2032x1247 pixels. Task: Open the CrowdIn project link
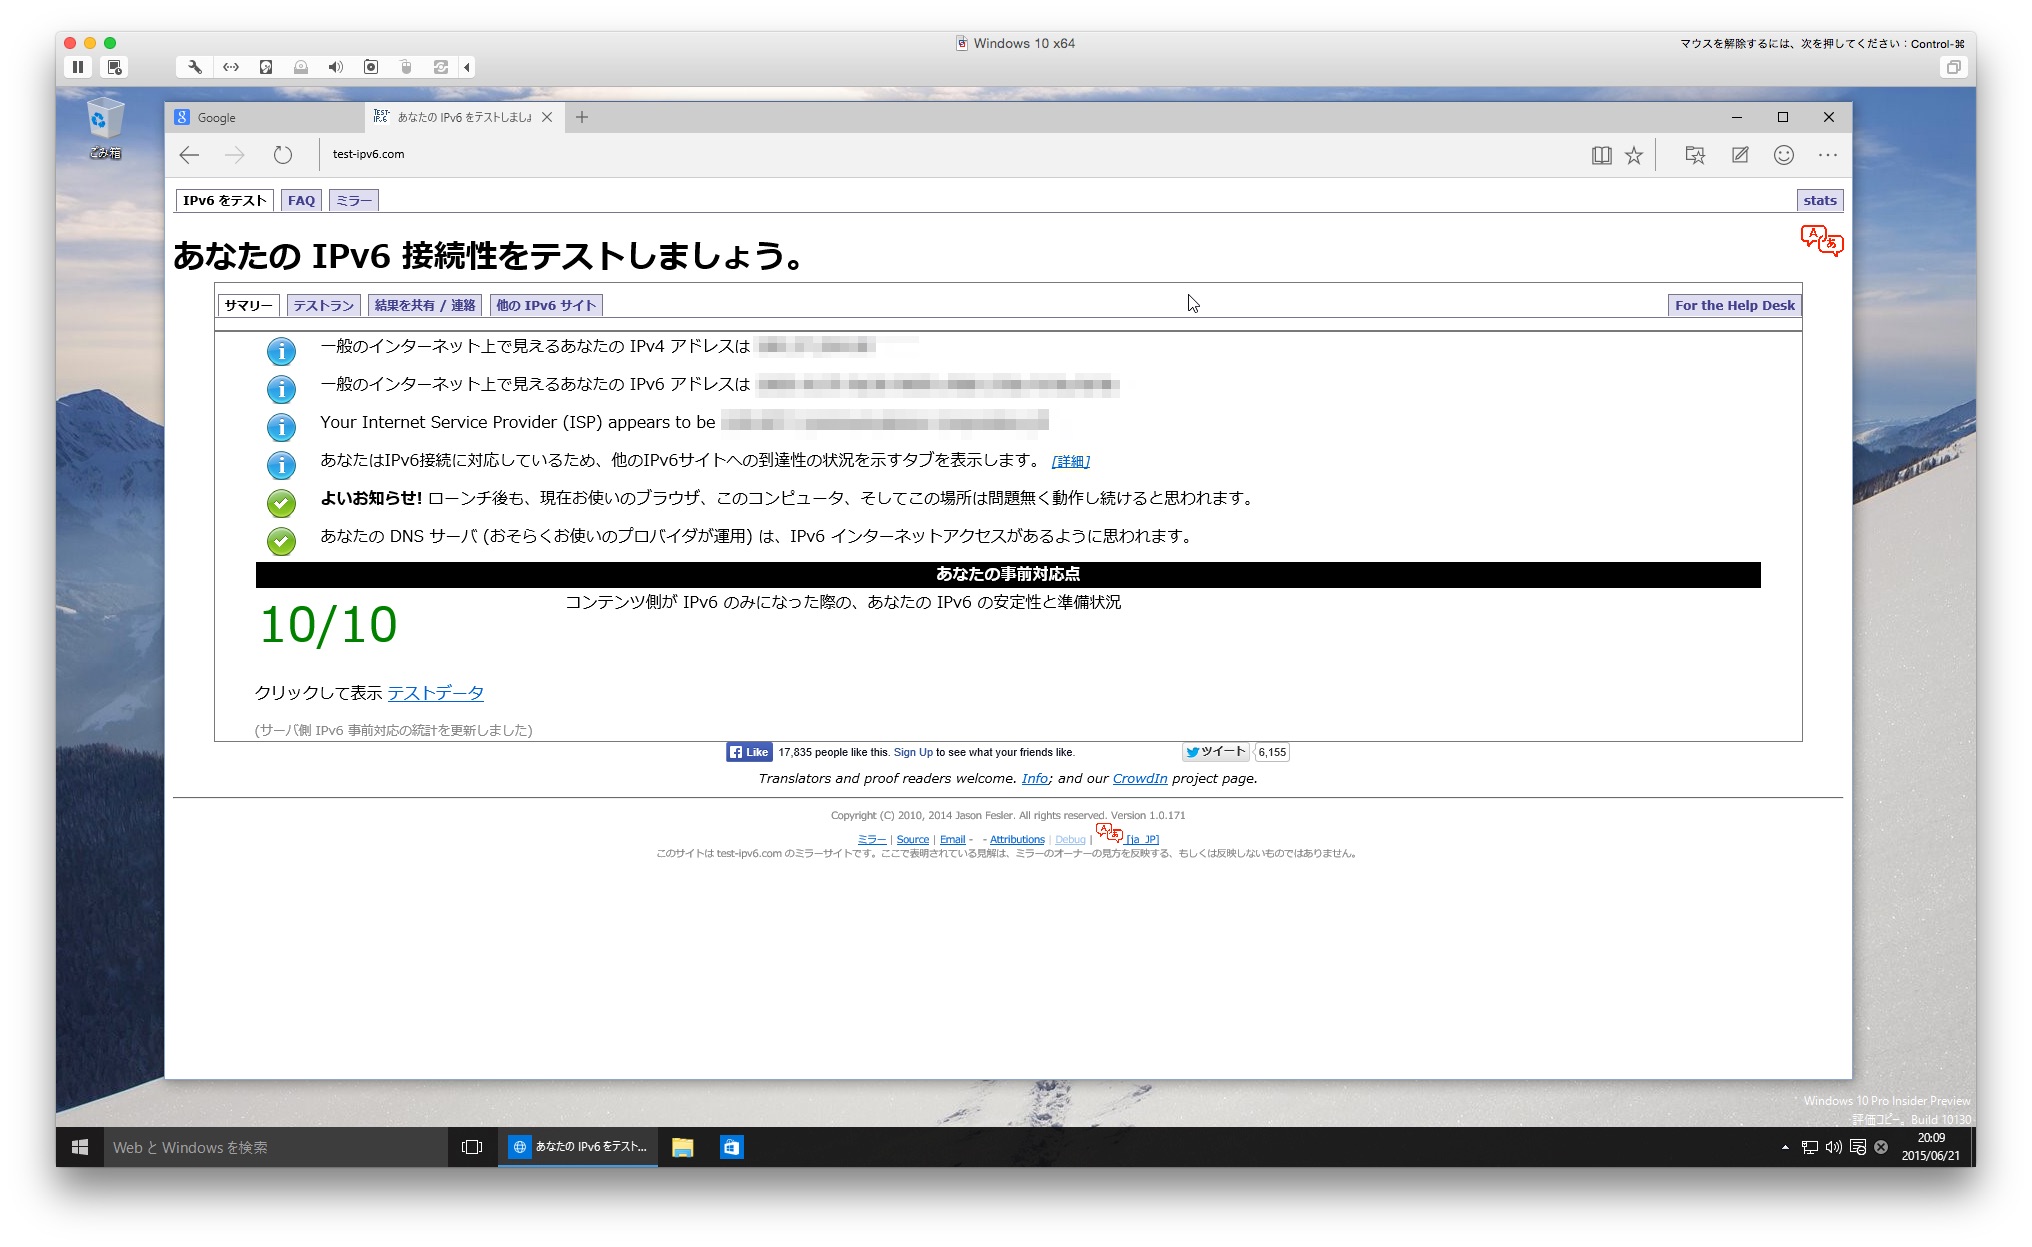tap(1140, 778)
